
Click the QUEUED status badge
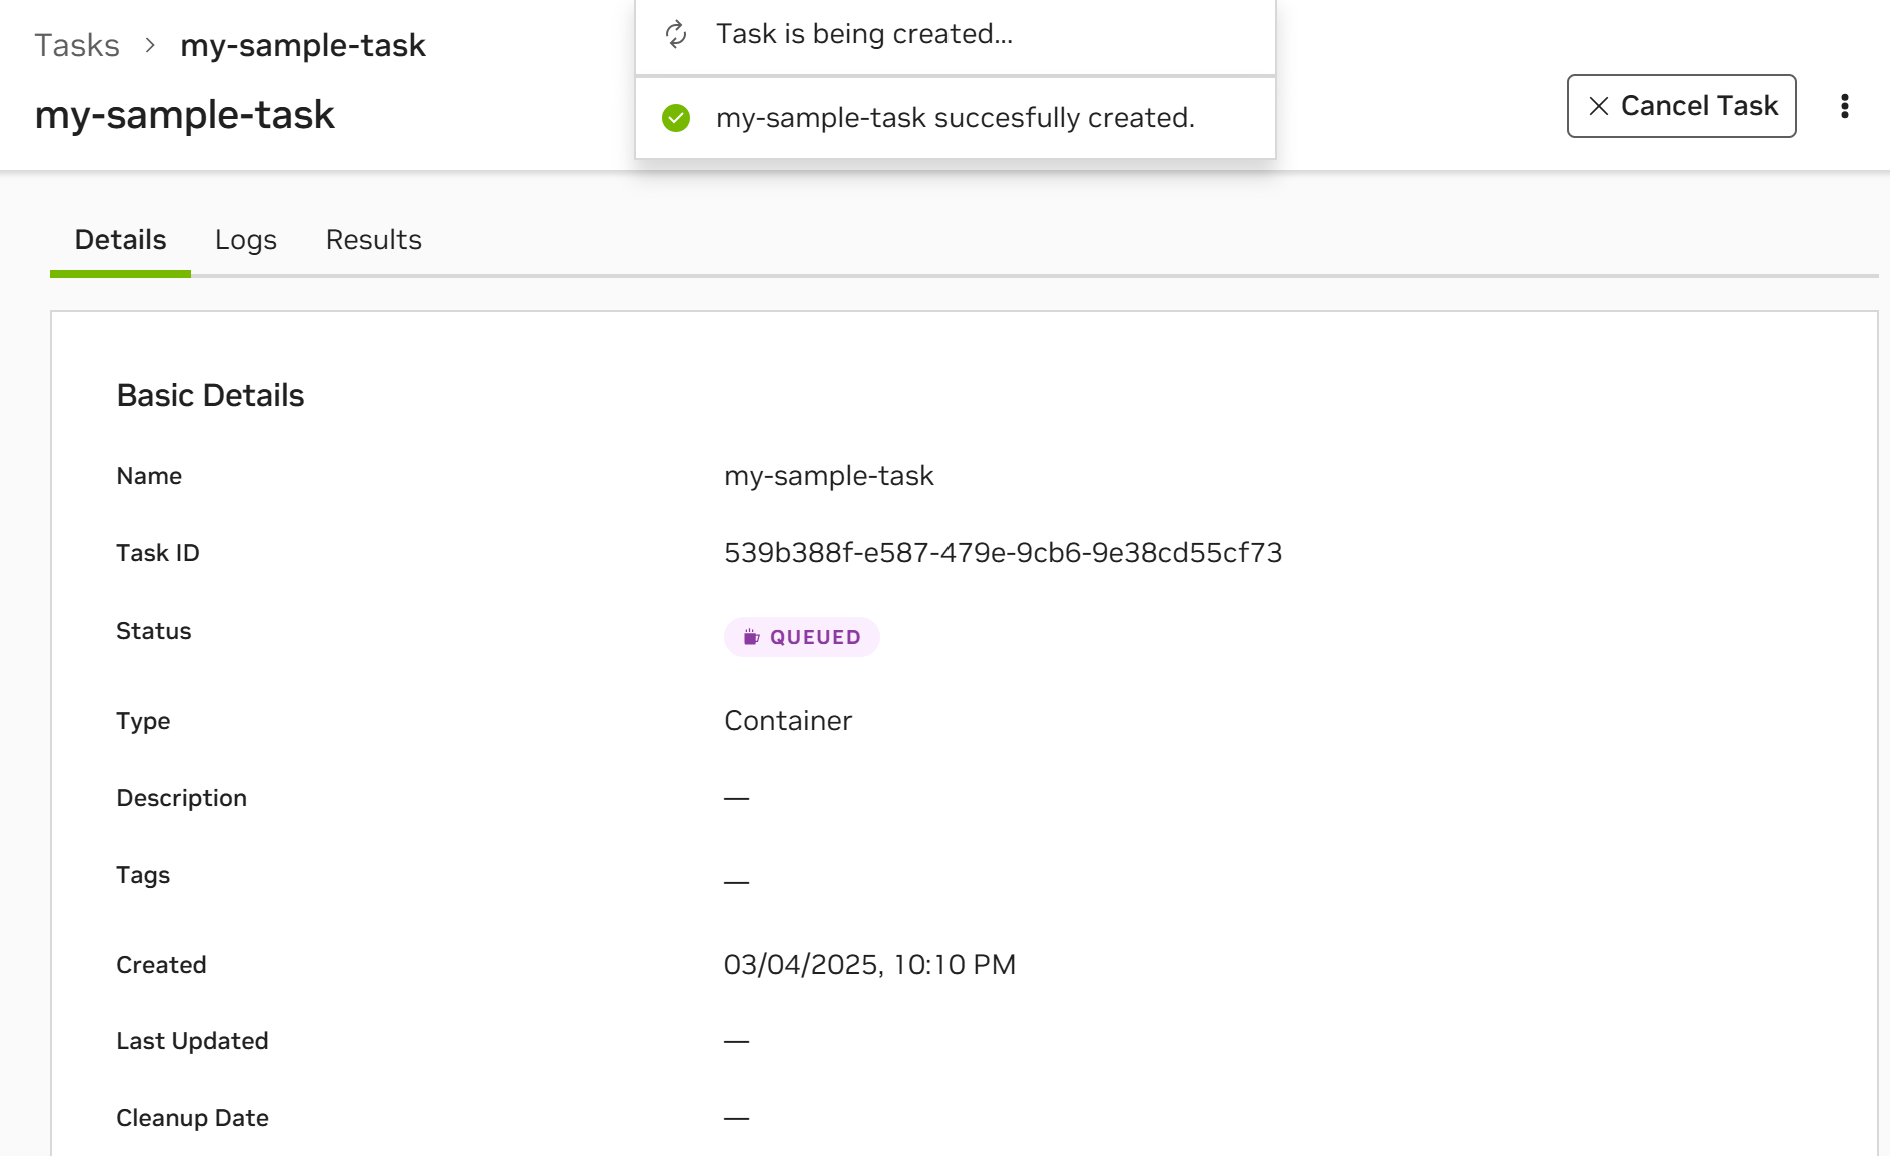tap(802, 637)
